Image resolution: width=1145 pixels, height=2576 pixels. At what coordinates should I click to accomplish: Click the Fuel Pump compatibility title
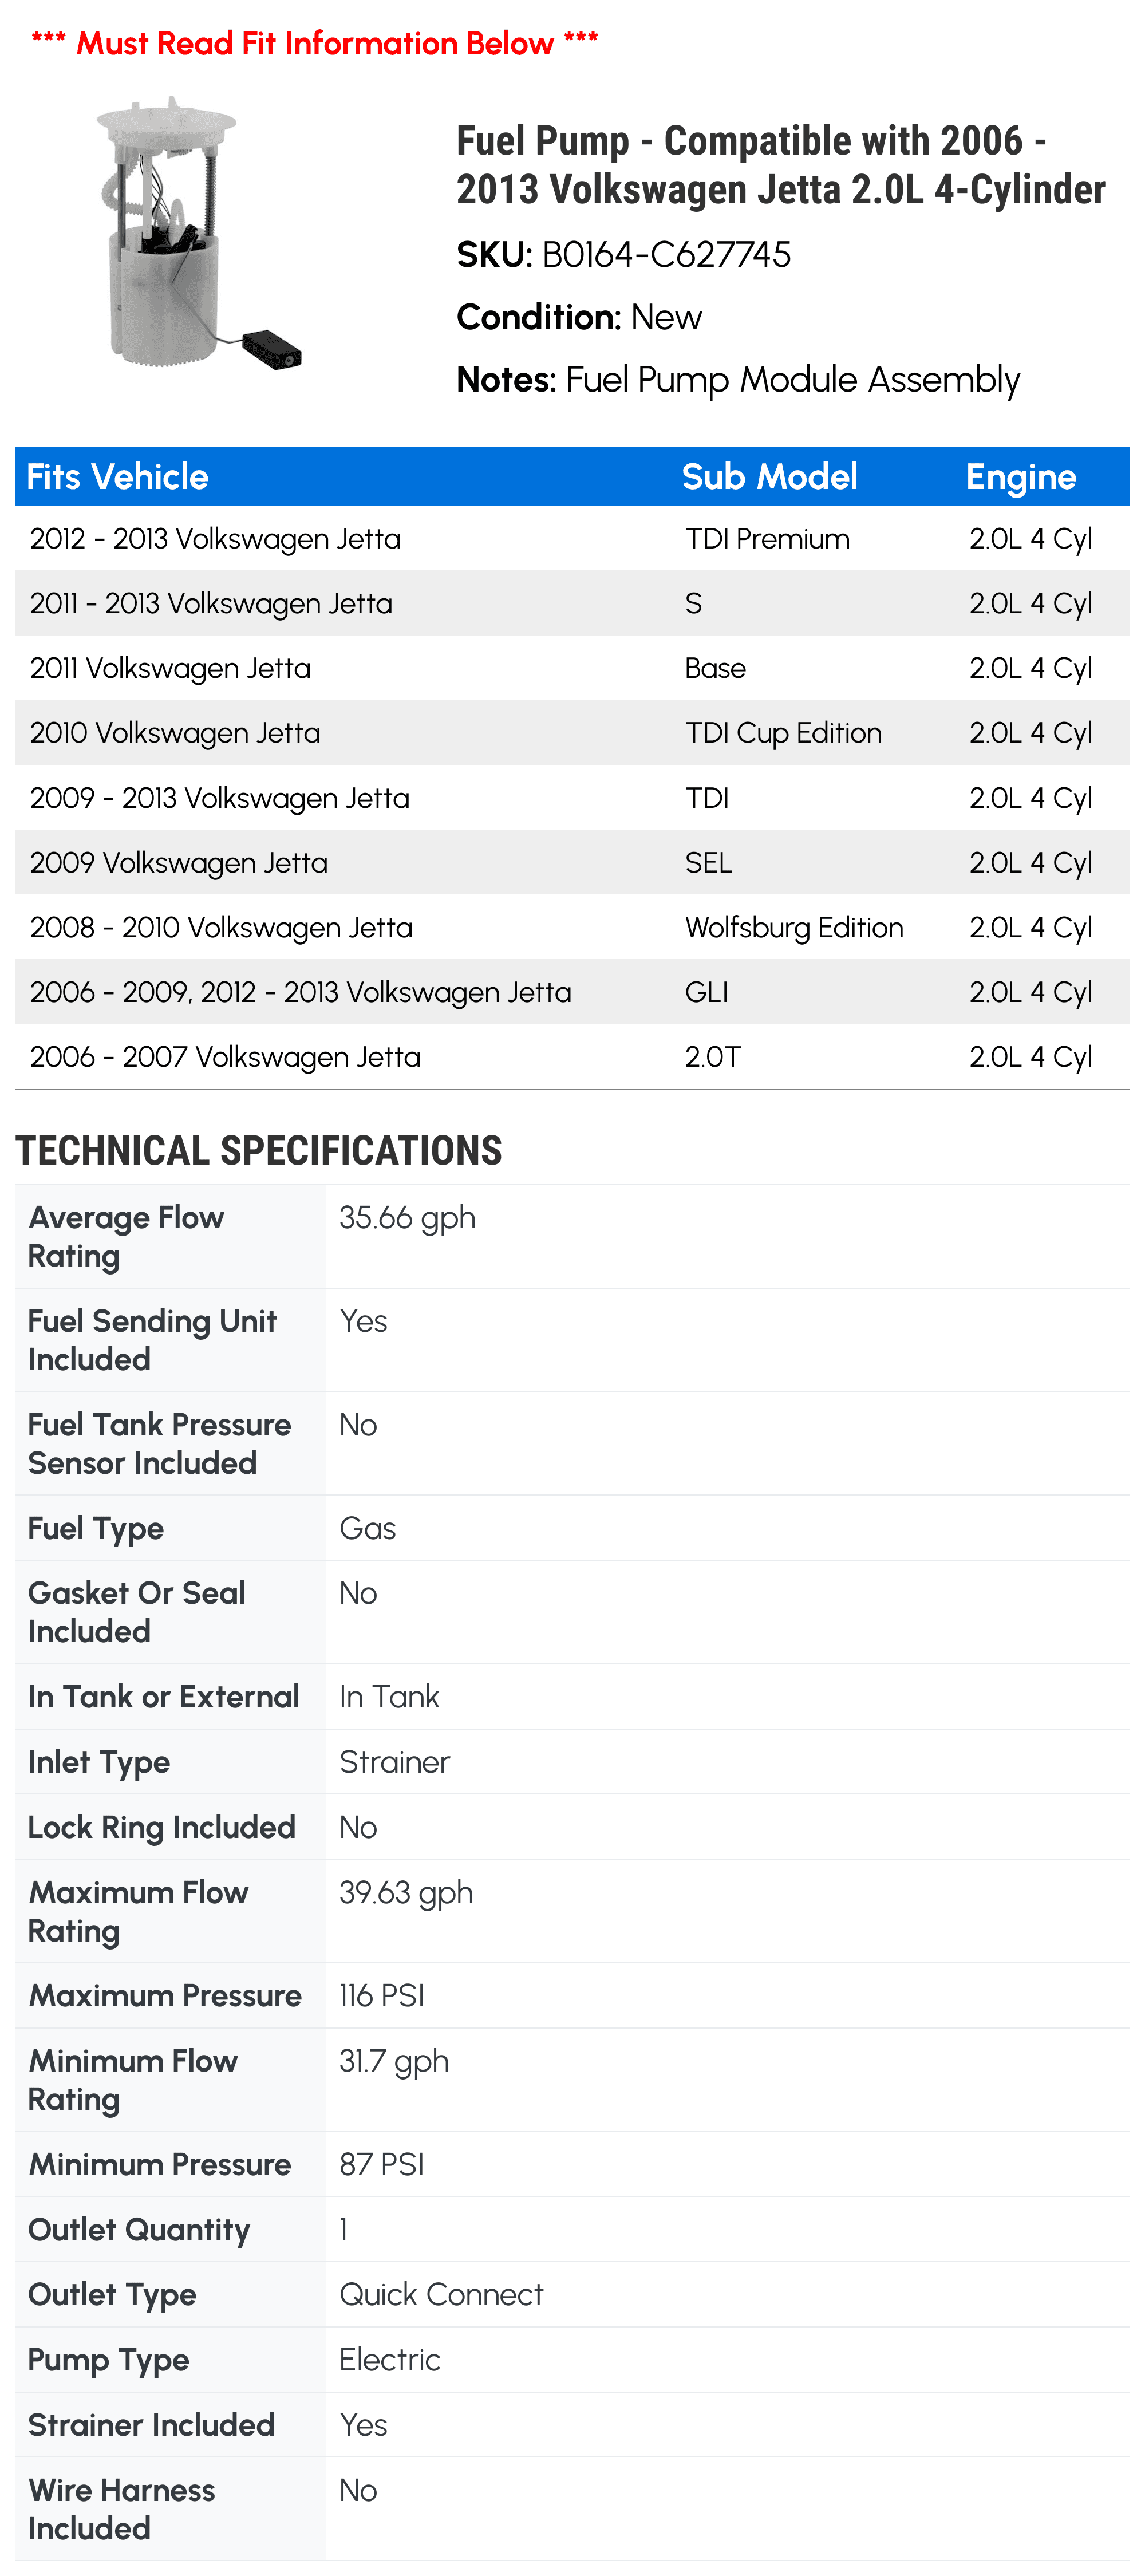pyautogui.click(x=781, y=165)
